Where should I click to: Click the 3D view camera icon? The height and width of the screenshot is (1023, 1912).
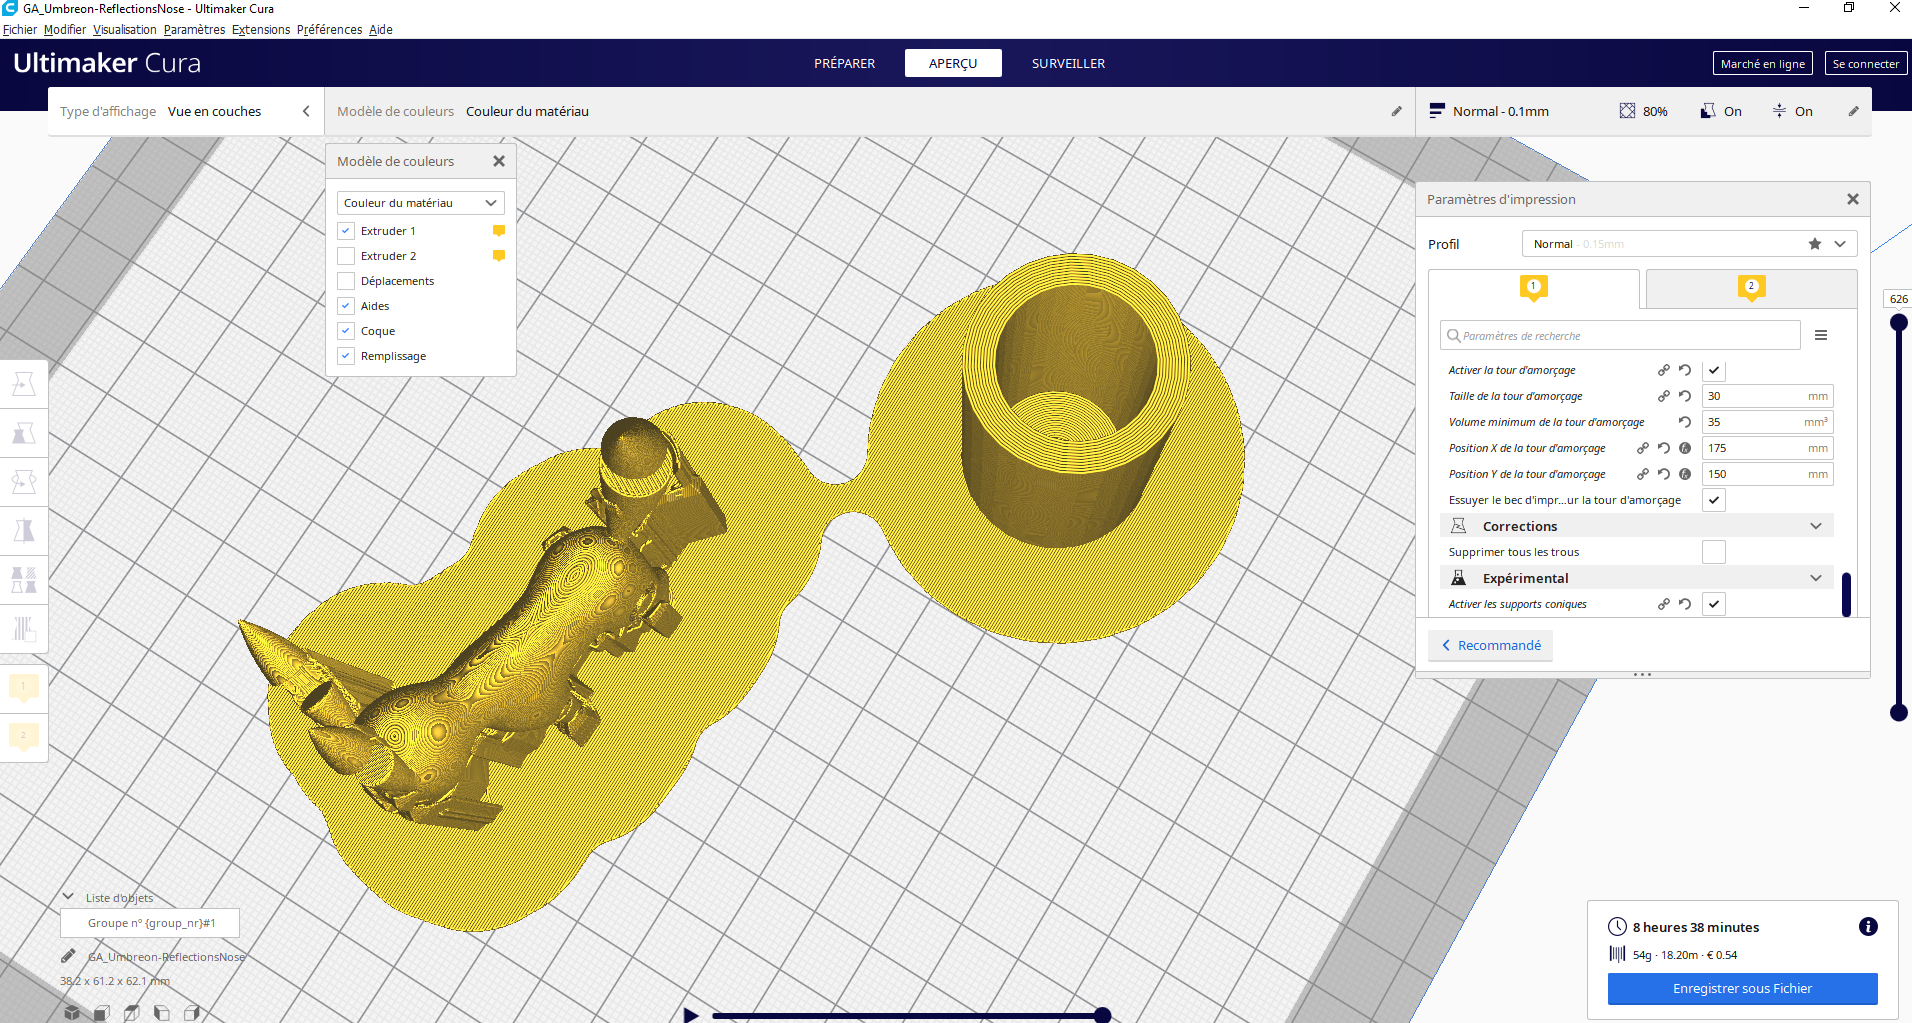[72, 1013]
